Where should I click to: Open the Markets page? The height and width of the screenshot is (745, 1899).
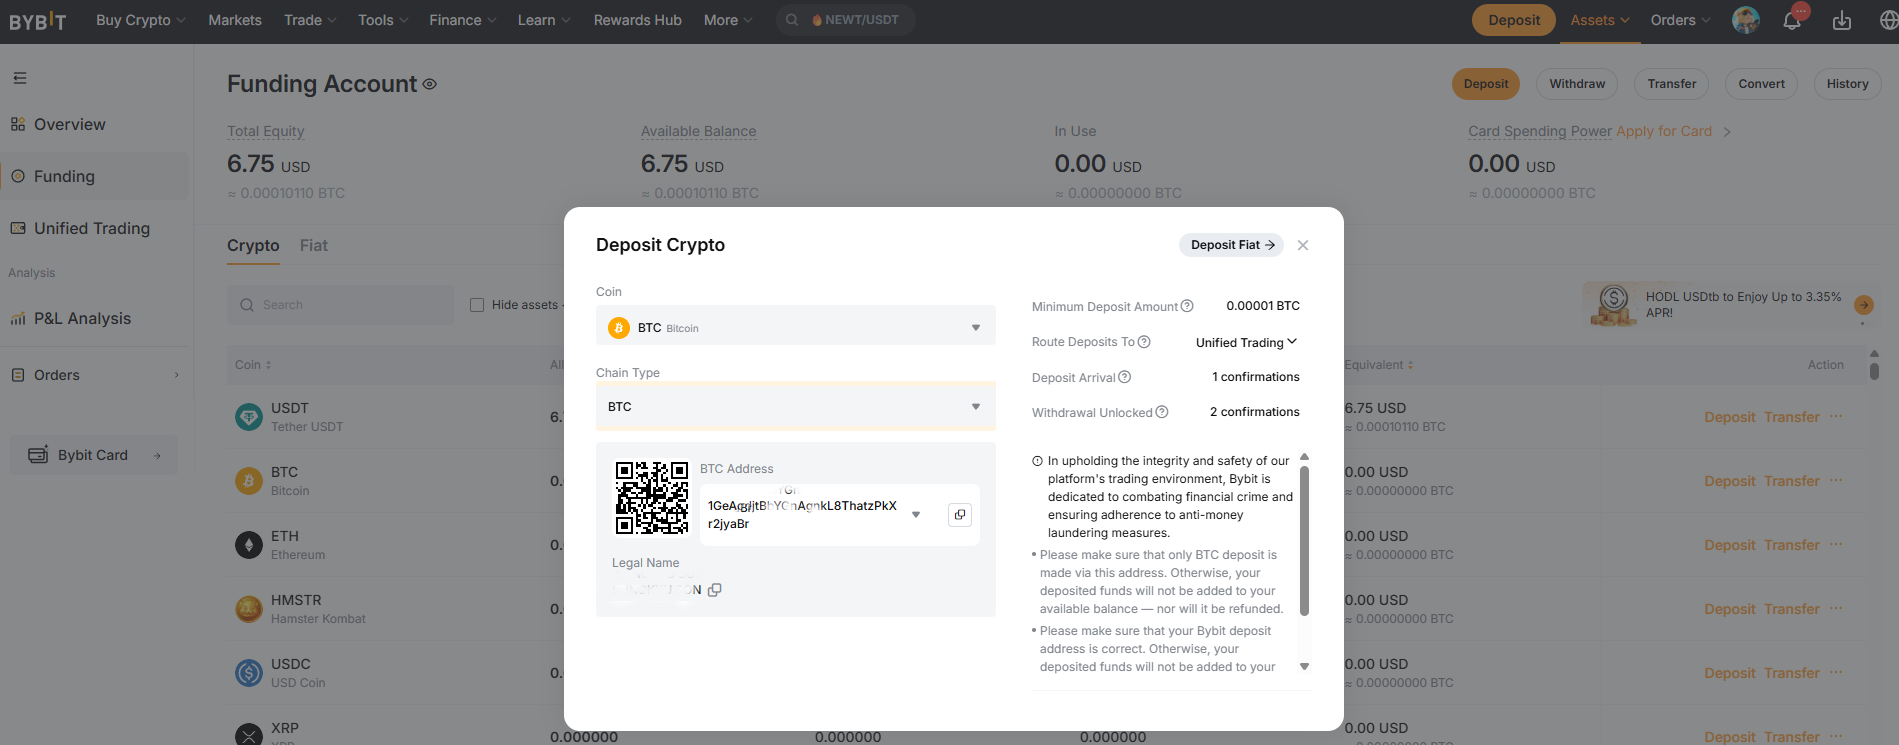coord(235,20)
